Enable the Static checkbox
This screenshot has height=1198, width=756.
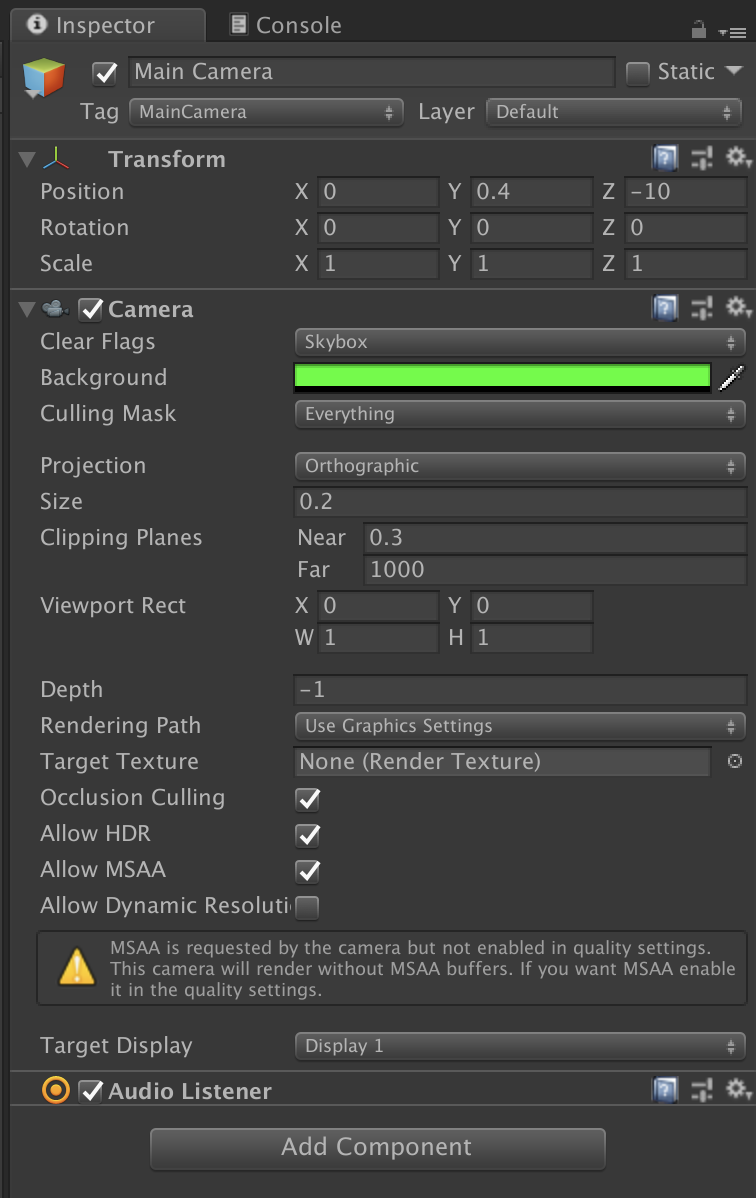tap(637, 72)
